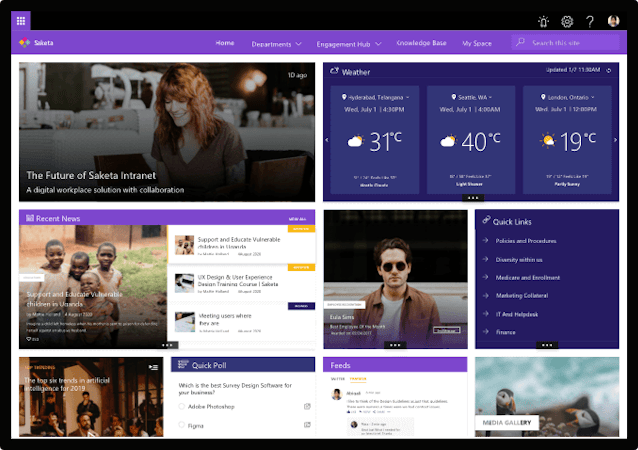Click the like icon on the feed post
Screen dimensions: 638x450
[348, 412]
